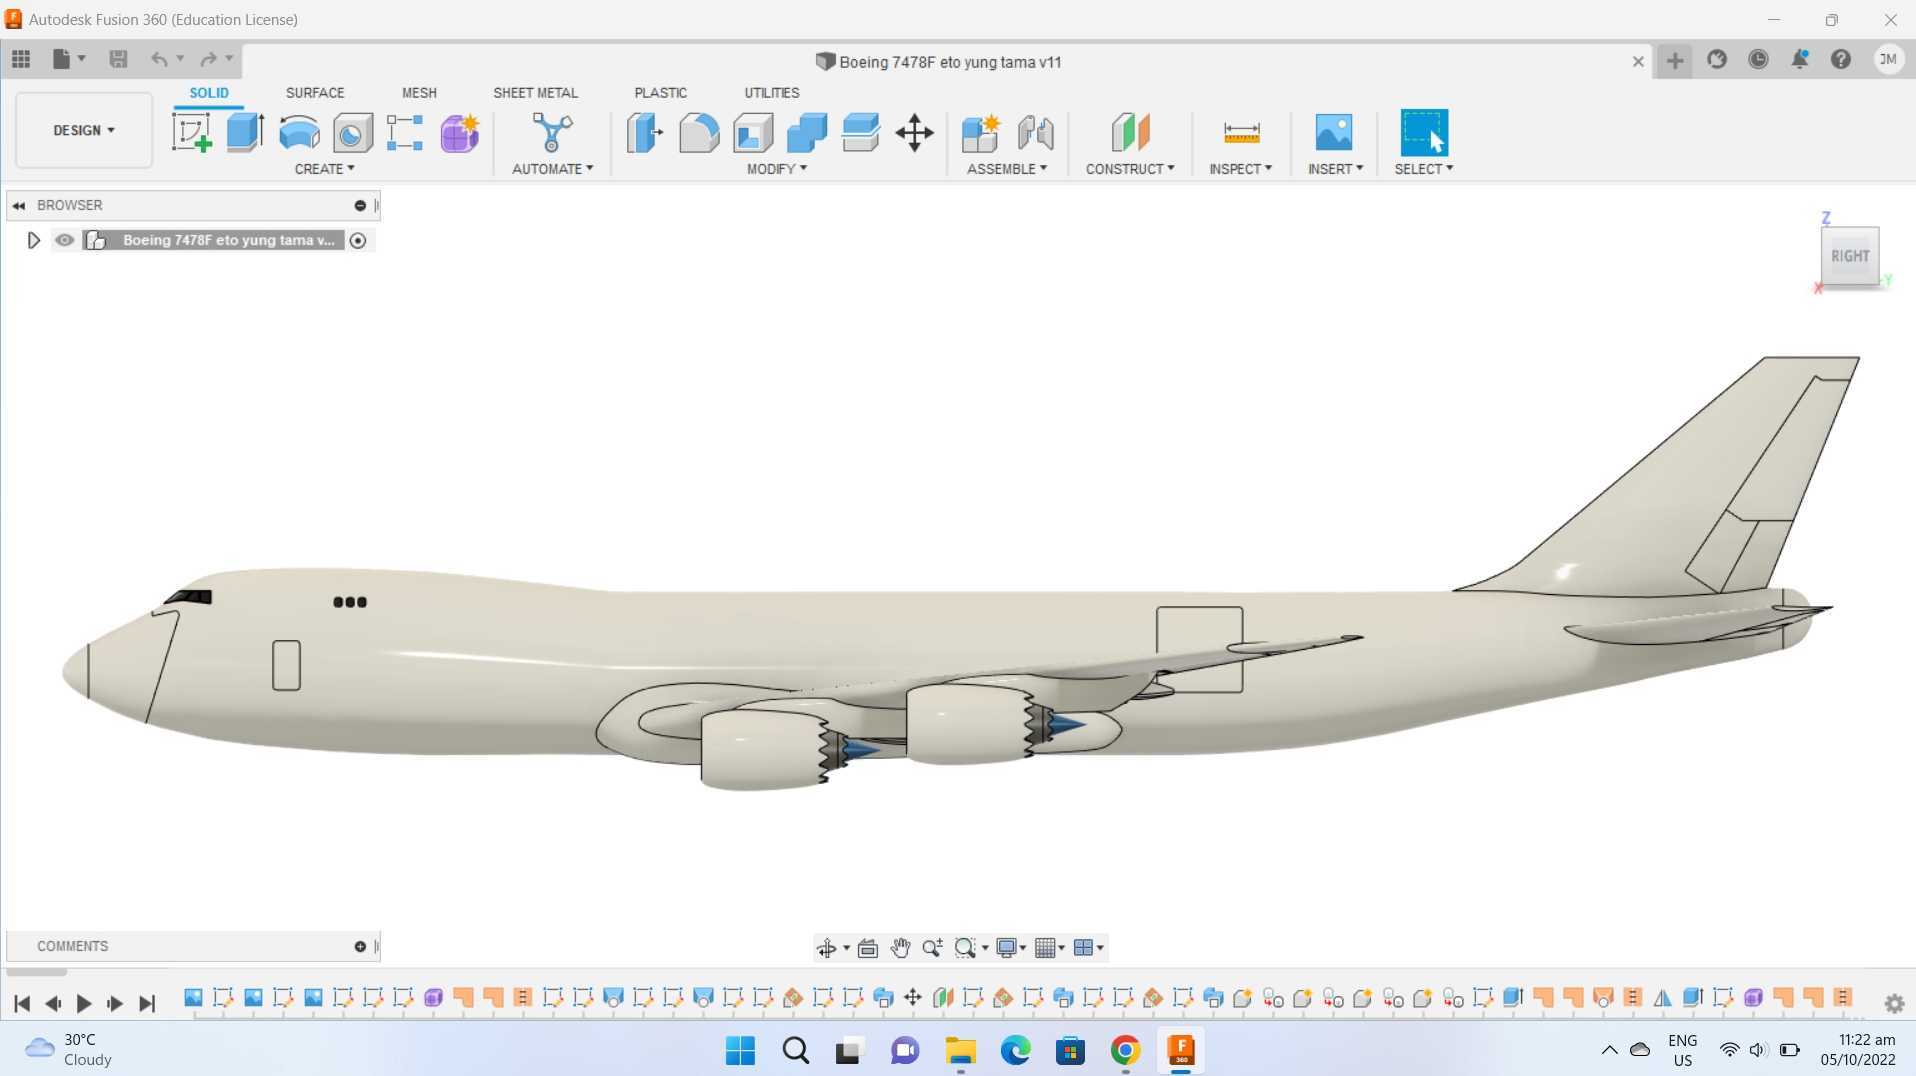Click the Automate icon

552,132
